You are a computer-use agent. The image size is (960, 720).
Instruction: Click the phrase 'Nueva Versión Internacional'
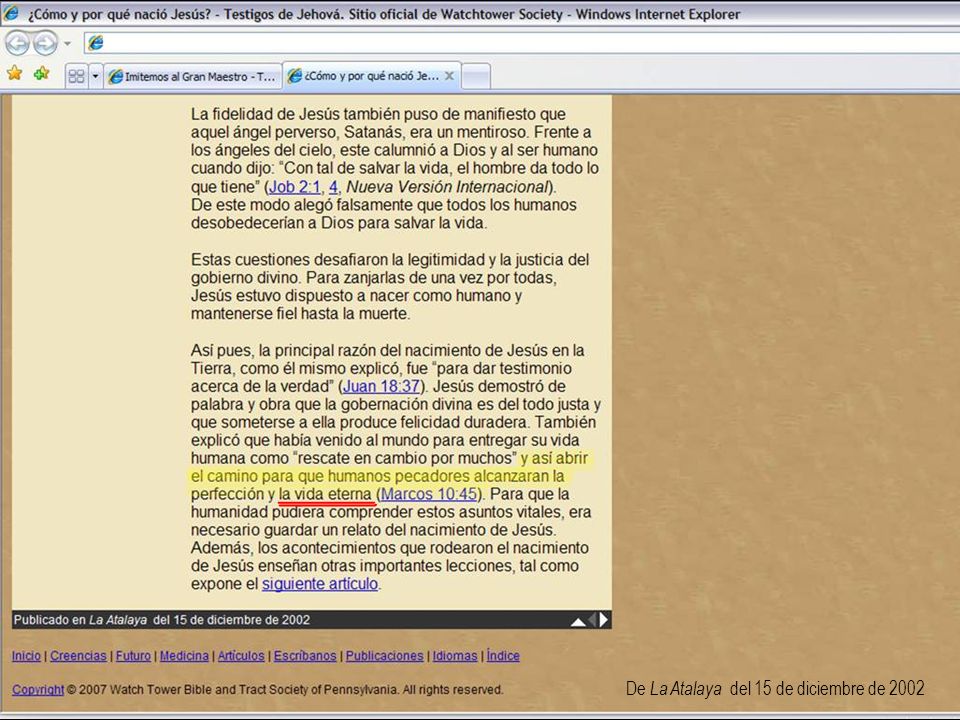(447, 187)
